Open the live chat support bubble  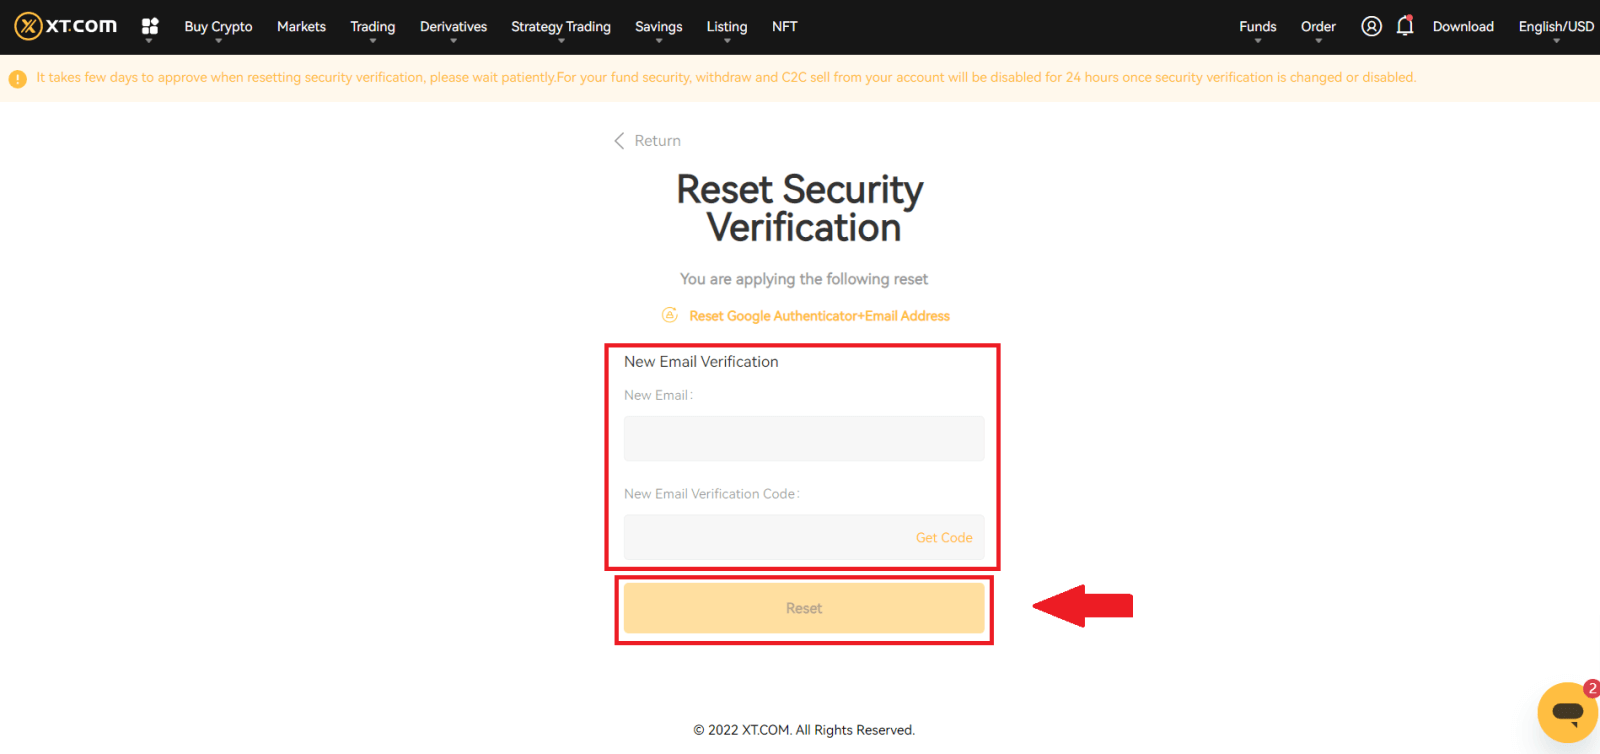(1567, 712)
